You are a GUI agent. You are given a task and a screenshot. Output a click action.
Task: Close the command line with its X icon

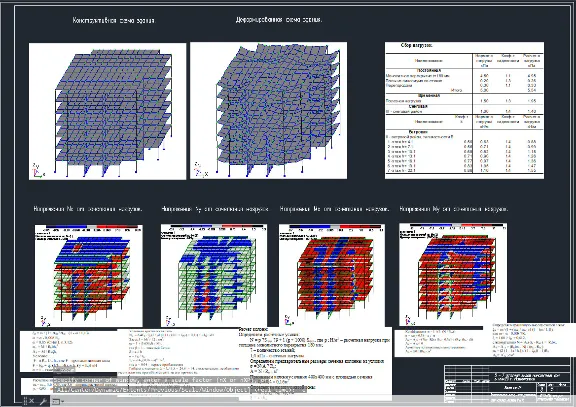click(32, 401)
